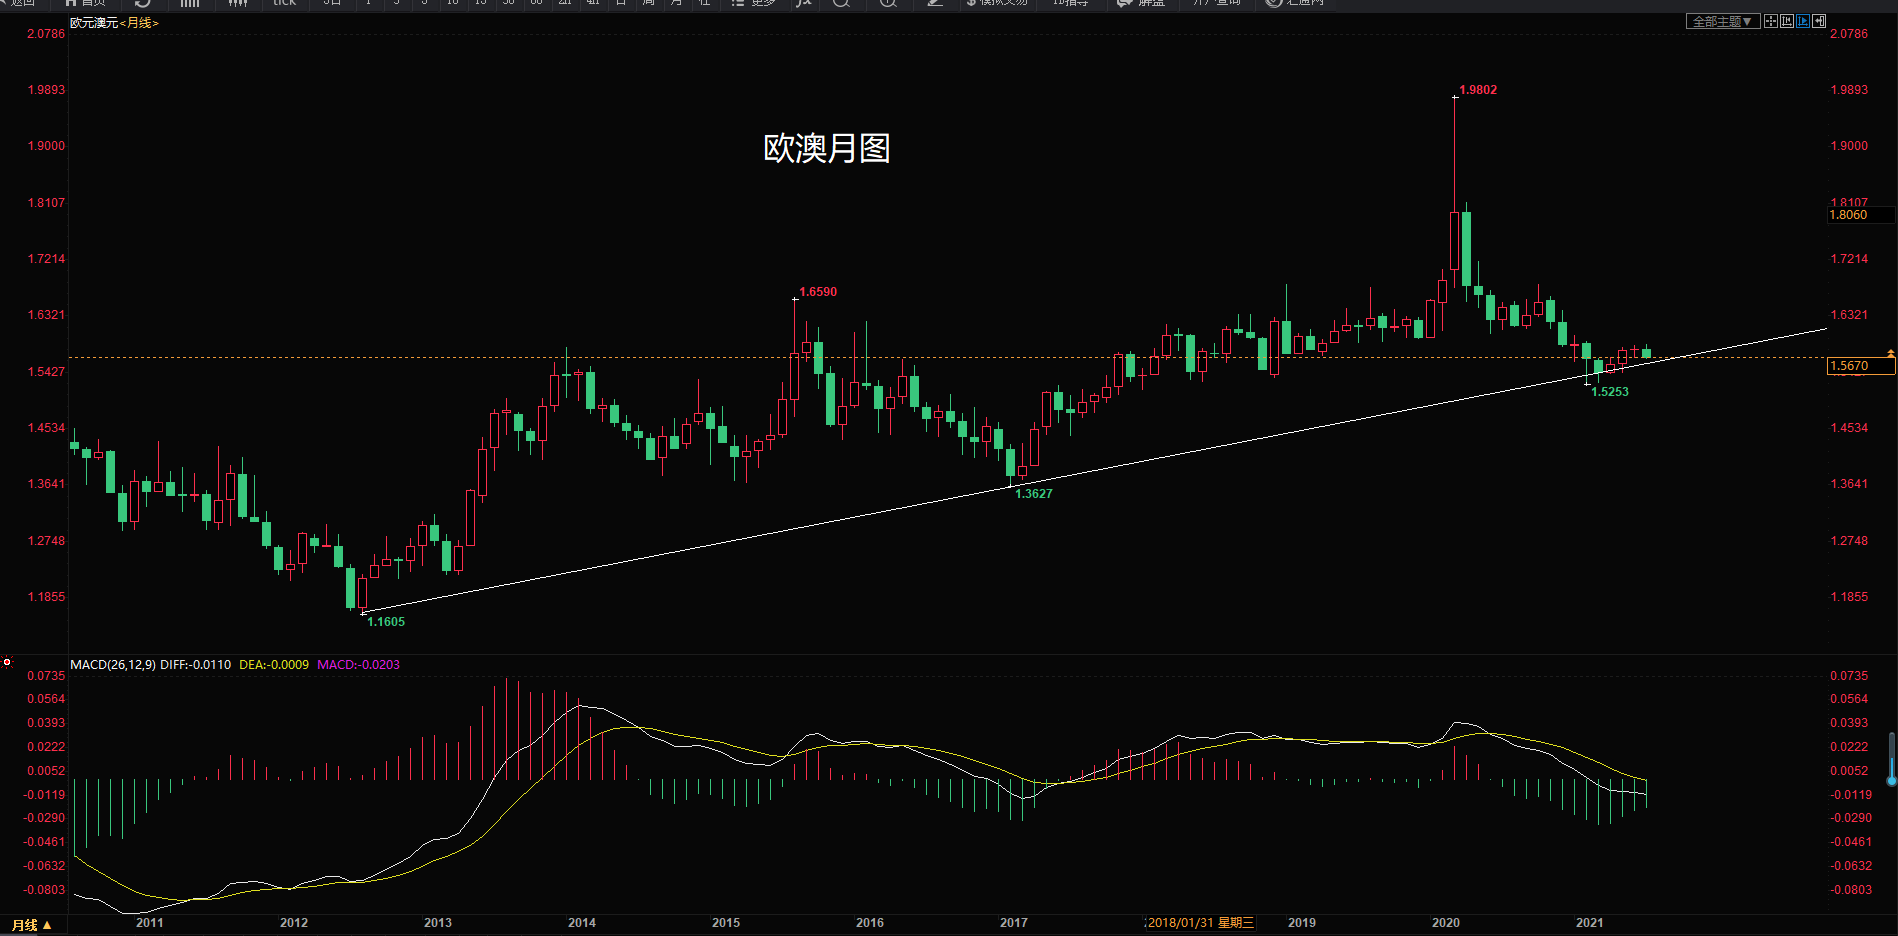The width and height of the screenshot is (1898, 936).
Task: Click the 欧元澳元<月线> chart title
Action: point(114,23)
